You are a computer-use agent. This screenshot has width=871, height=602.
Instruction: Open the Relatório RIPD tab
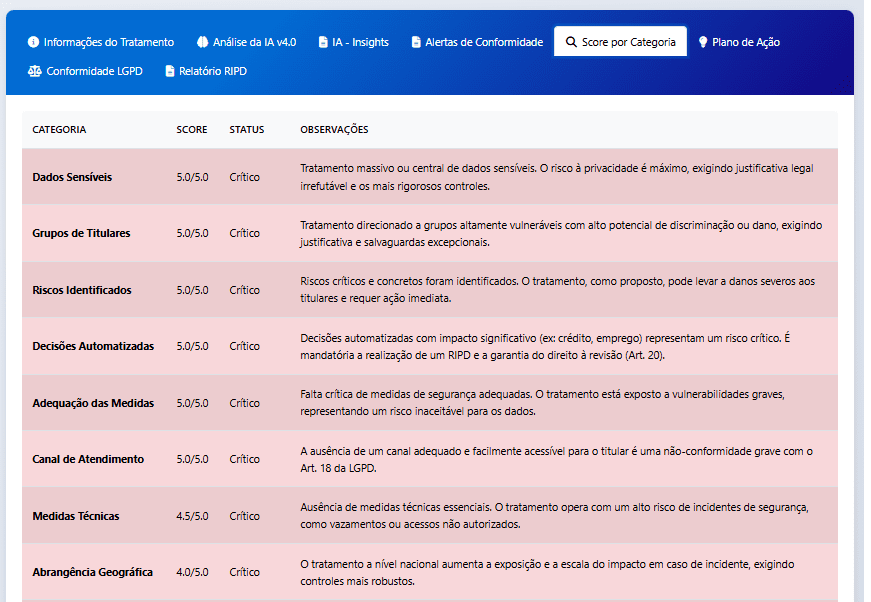pos(212,71)
